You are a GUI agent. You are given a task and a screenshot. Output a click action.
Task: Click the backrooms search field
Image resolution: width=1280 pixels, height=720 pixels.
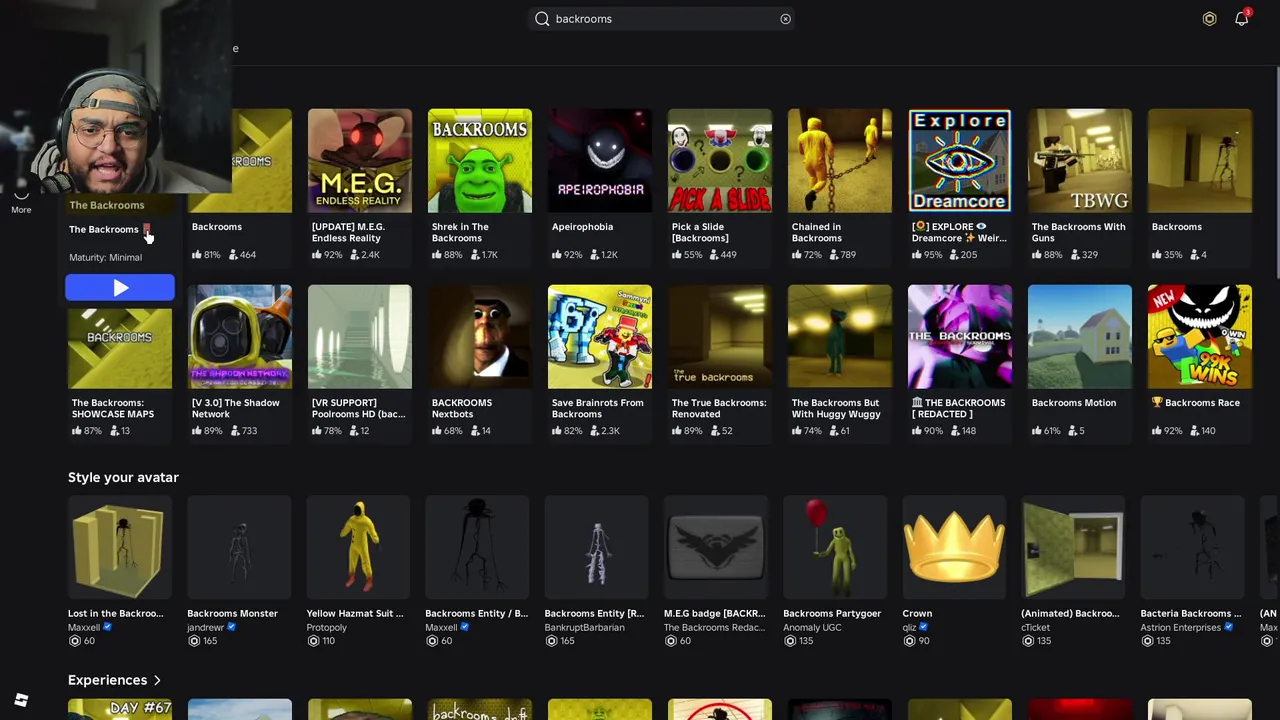coord(662,19)
